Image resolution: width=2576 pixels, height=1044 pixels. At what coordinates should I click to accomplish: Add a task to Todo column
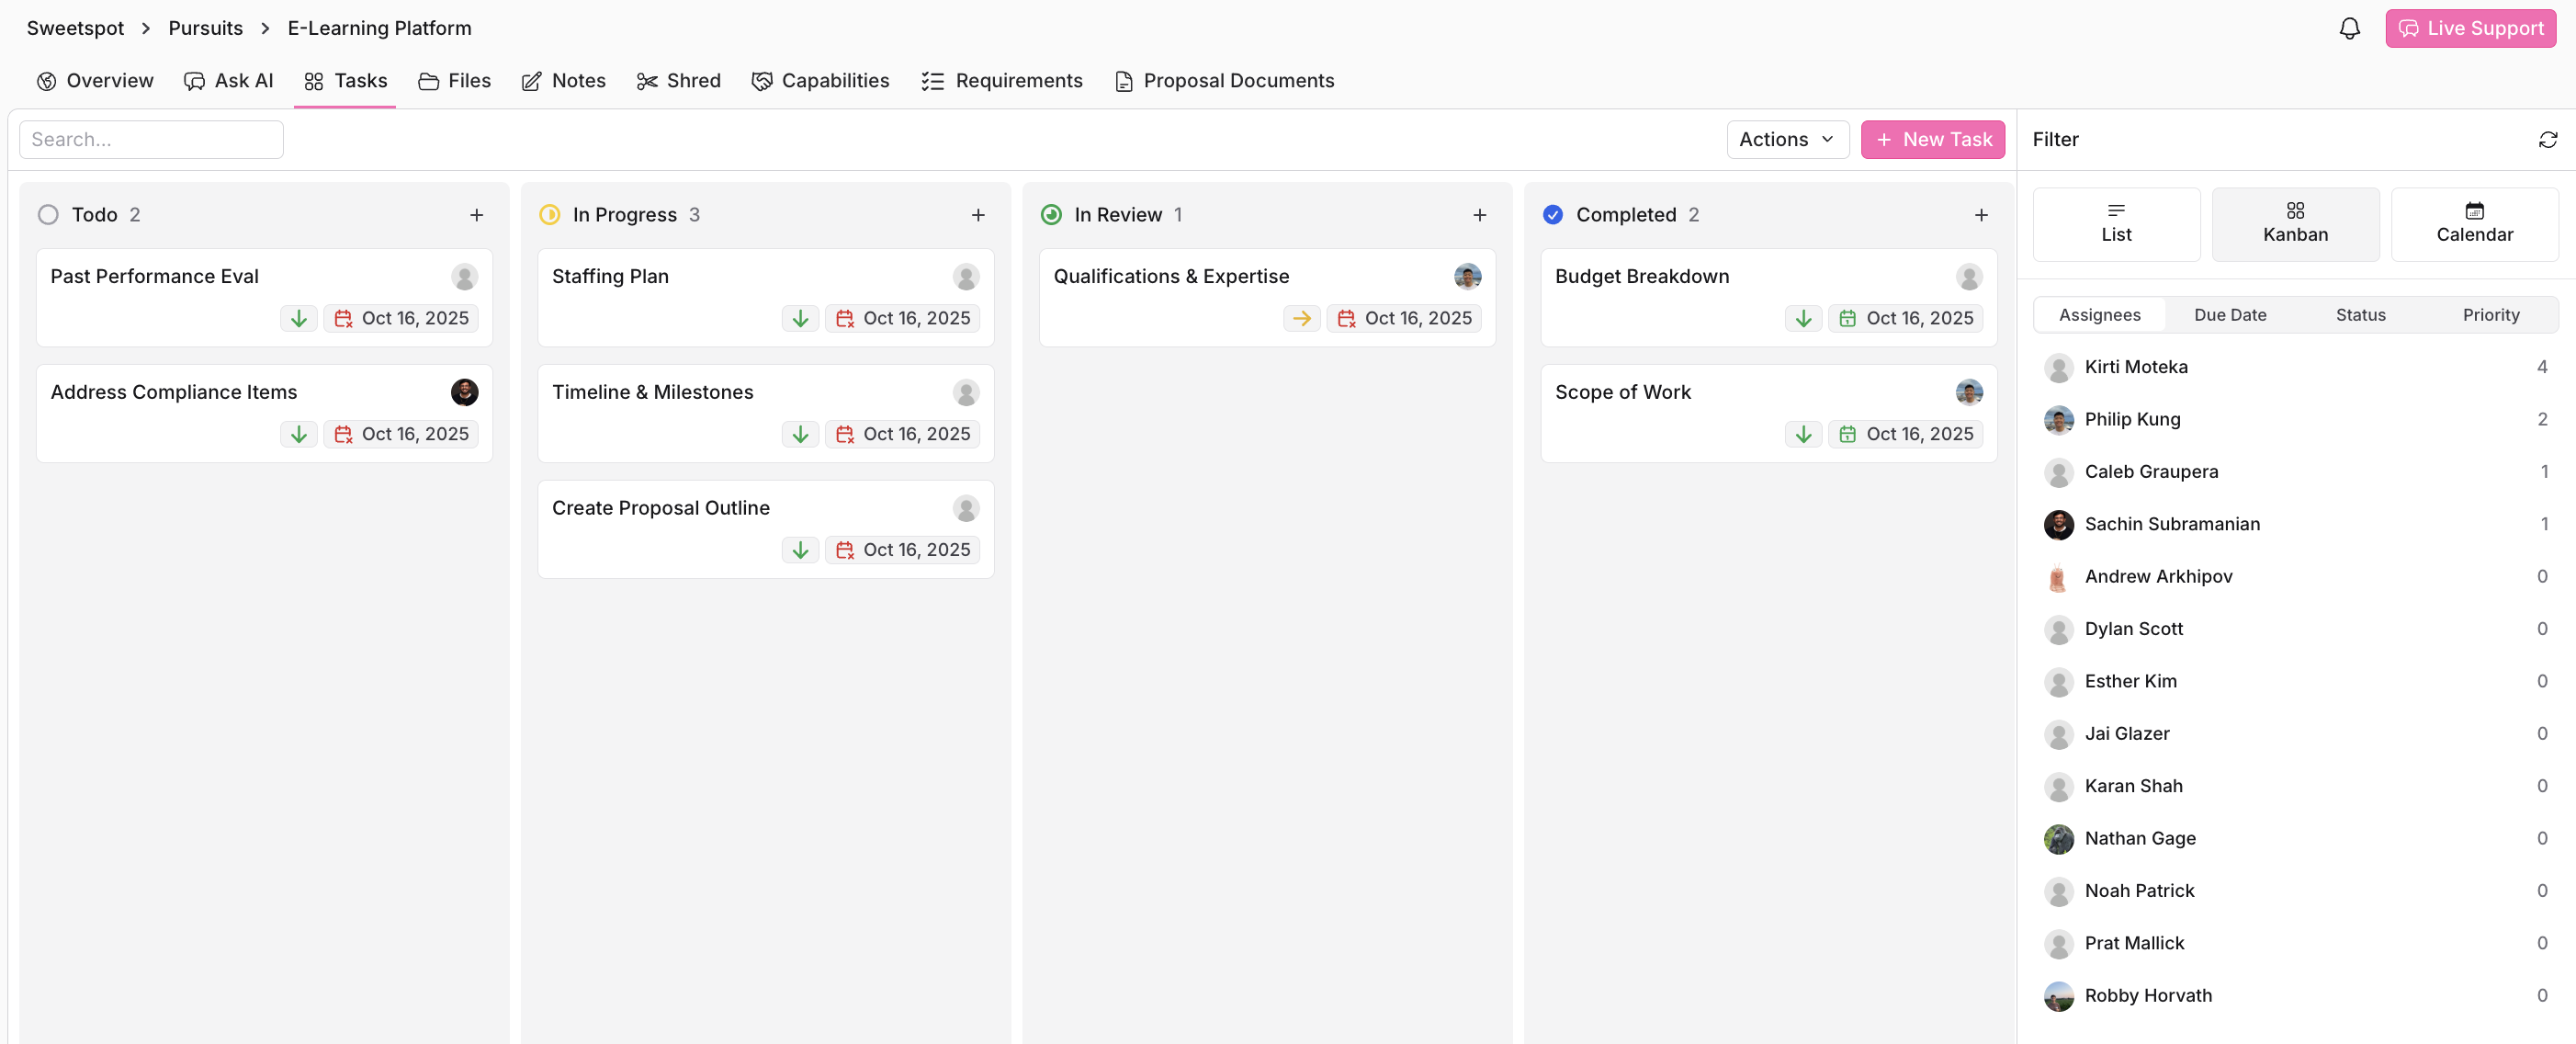(476, 215)
